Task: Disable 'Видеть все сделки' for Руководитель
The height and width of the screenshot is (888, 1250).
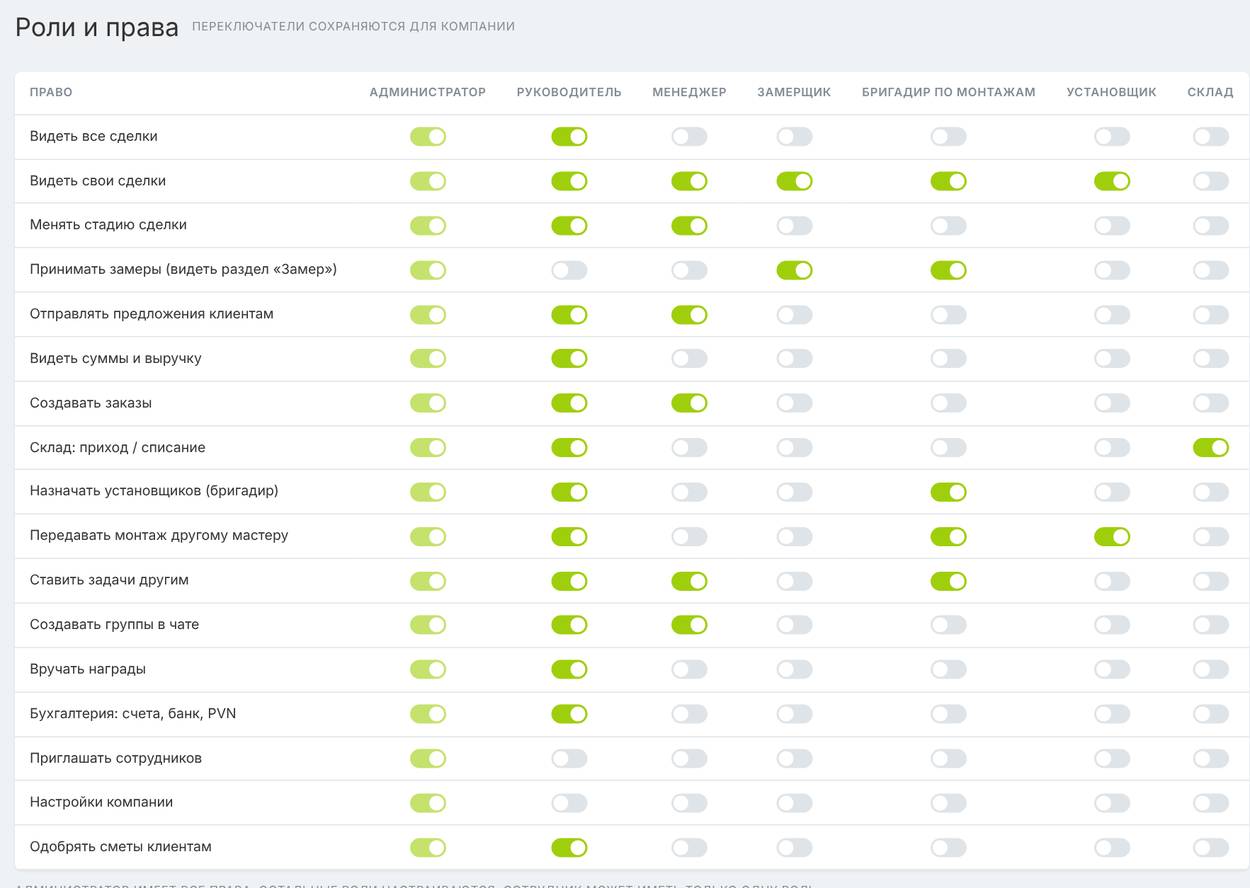Action: [569, 137]
